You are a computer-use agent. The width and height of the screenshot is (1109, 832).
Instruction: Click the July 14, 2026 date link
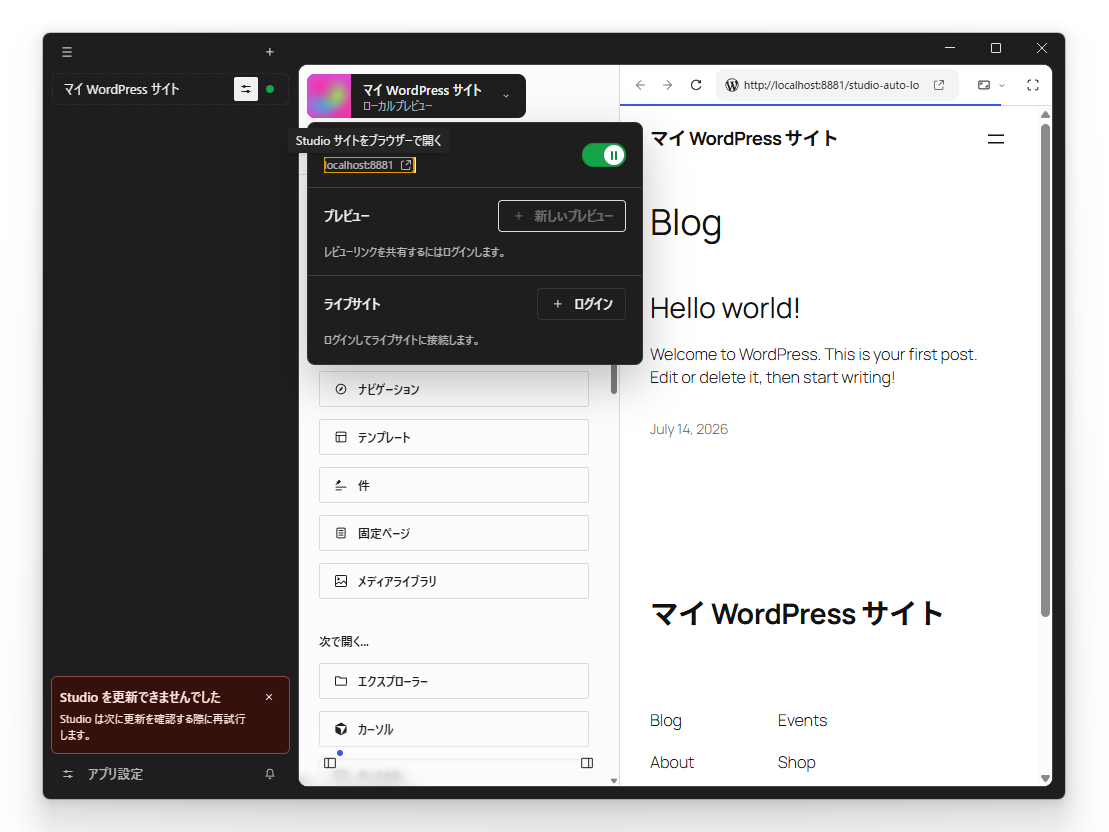pyautogui.click(x=689, y=429)
